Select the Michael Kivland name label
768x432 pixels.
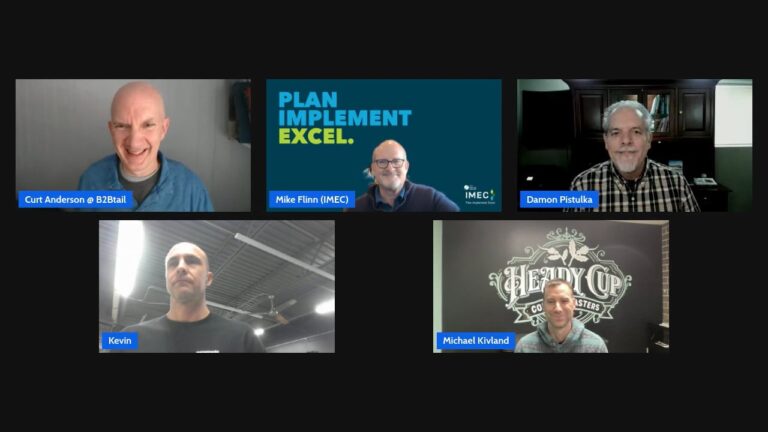coord(476,340)
